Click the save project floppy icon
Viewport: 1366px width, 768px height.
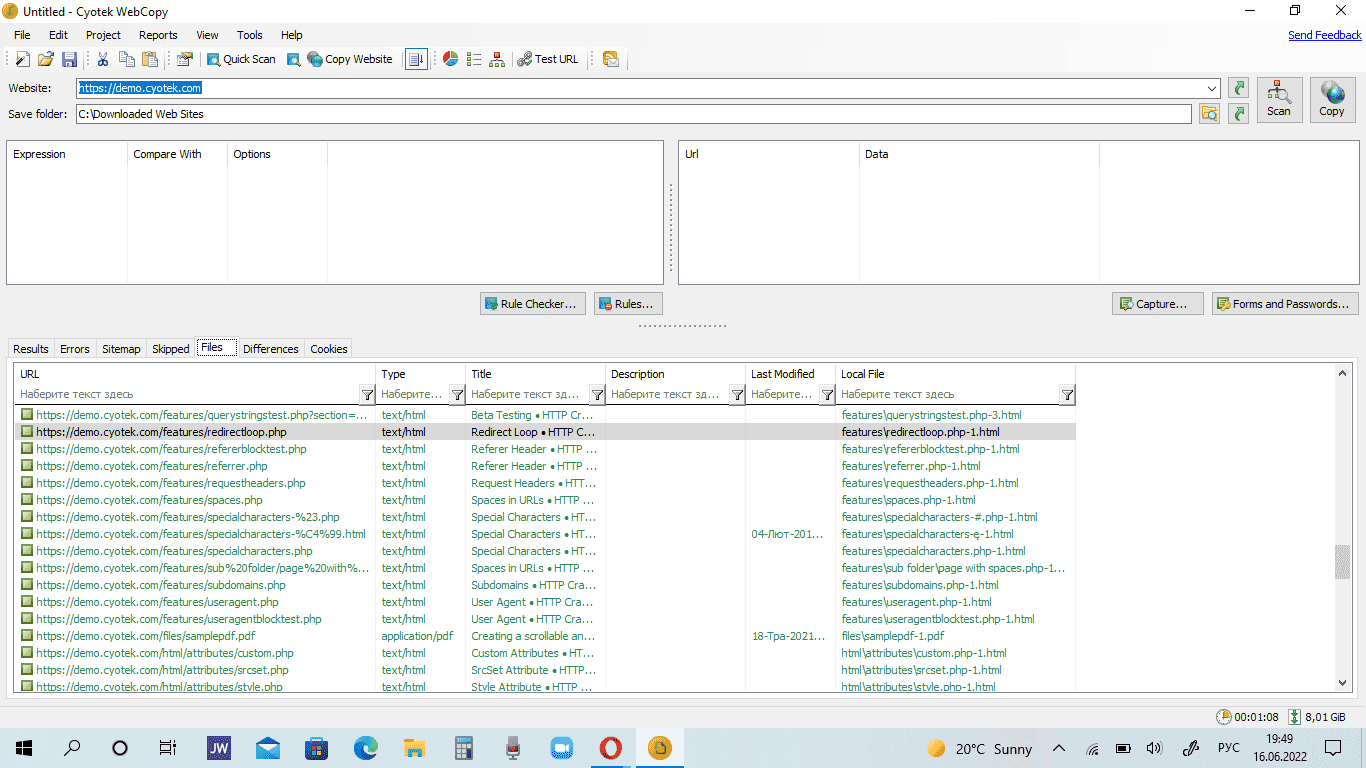(70, 59)
